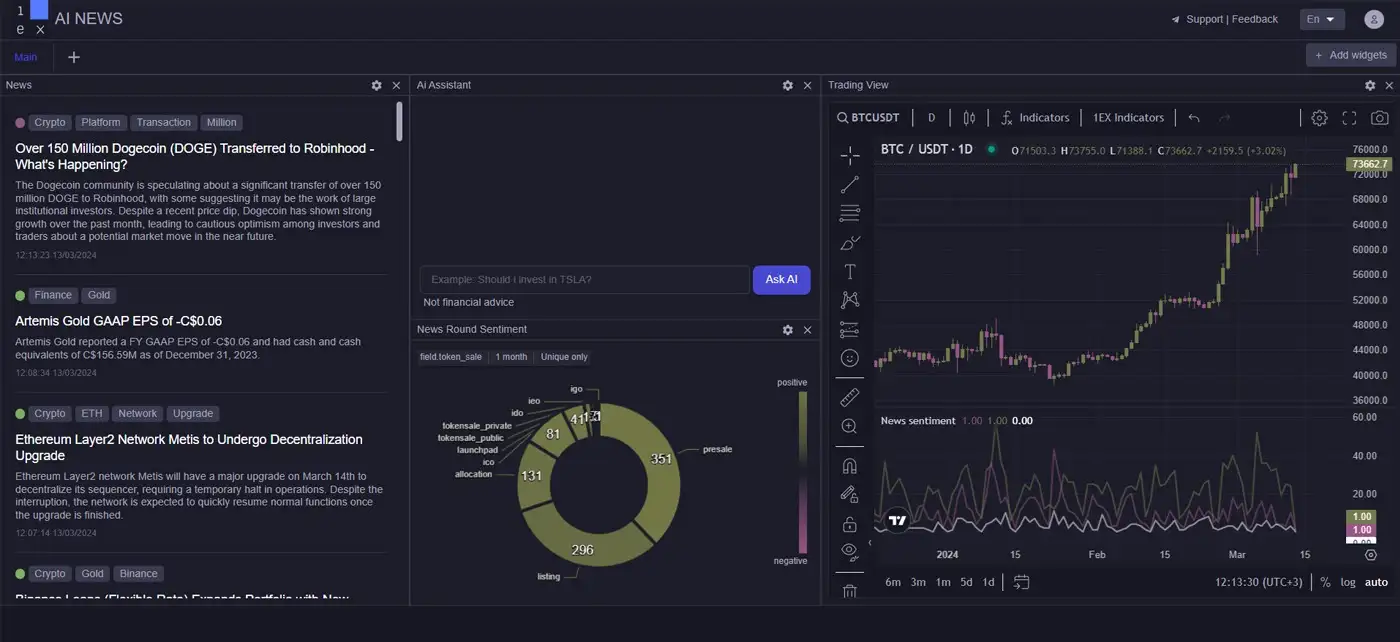1400x642 pixels.
Task: Take a chart snapshot with camera icon
Action: point(1379,118)
